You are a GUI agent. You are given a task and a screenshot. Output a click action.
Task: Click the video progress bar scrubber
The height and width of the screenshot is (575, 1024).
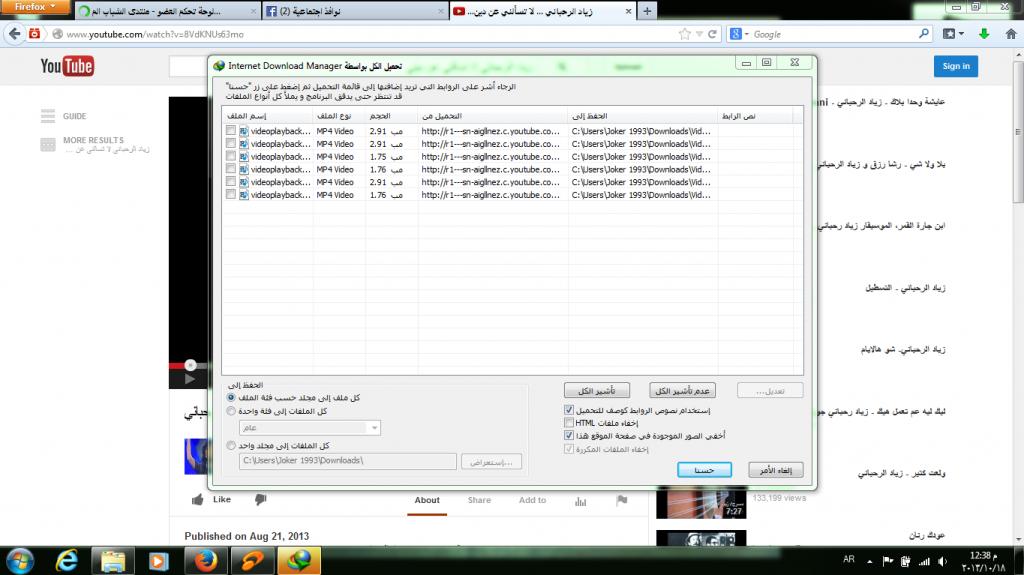[x=190, y=365]
